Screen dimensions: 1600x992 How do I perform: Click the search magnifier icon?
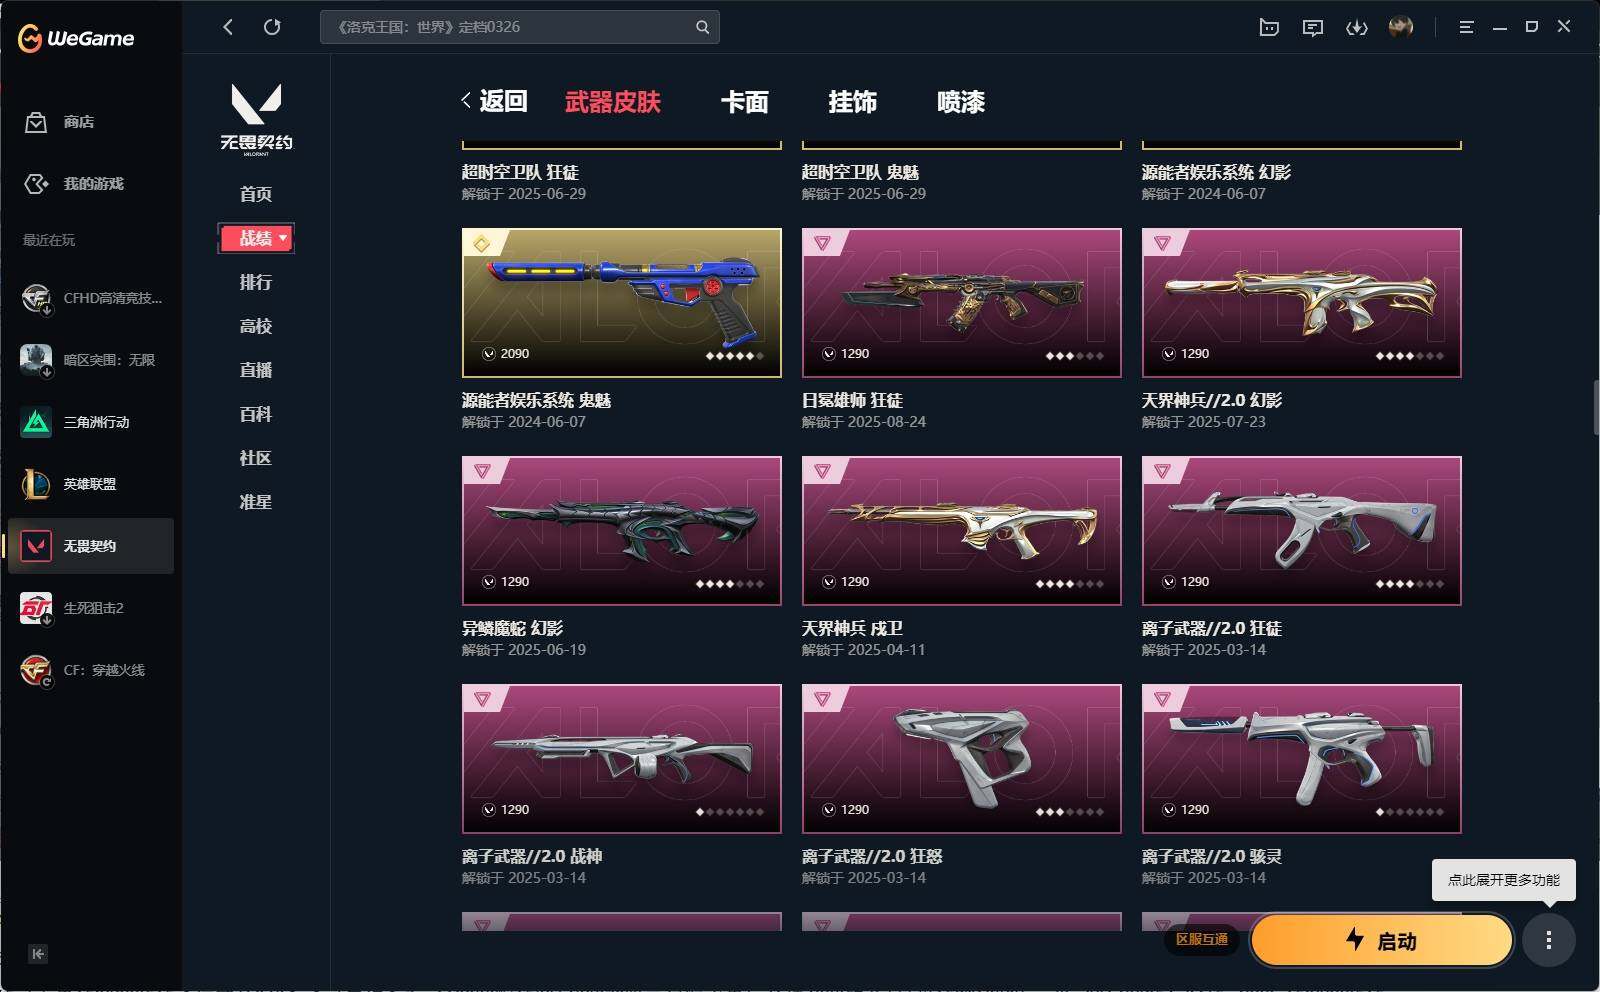click(702, 27)
